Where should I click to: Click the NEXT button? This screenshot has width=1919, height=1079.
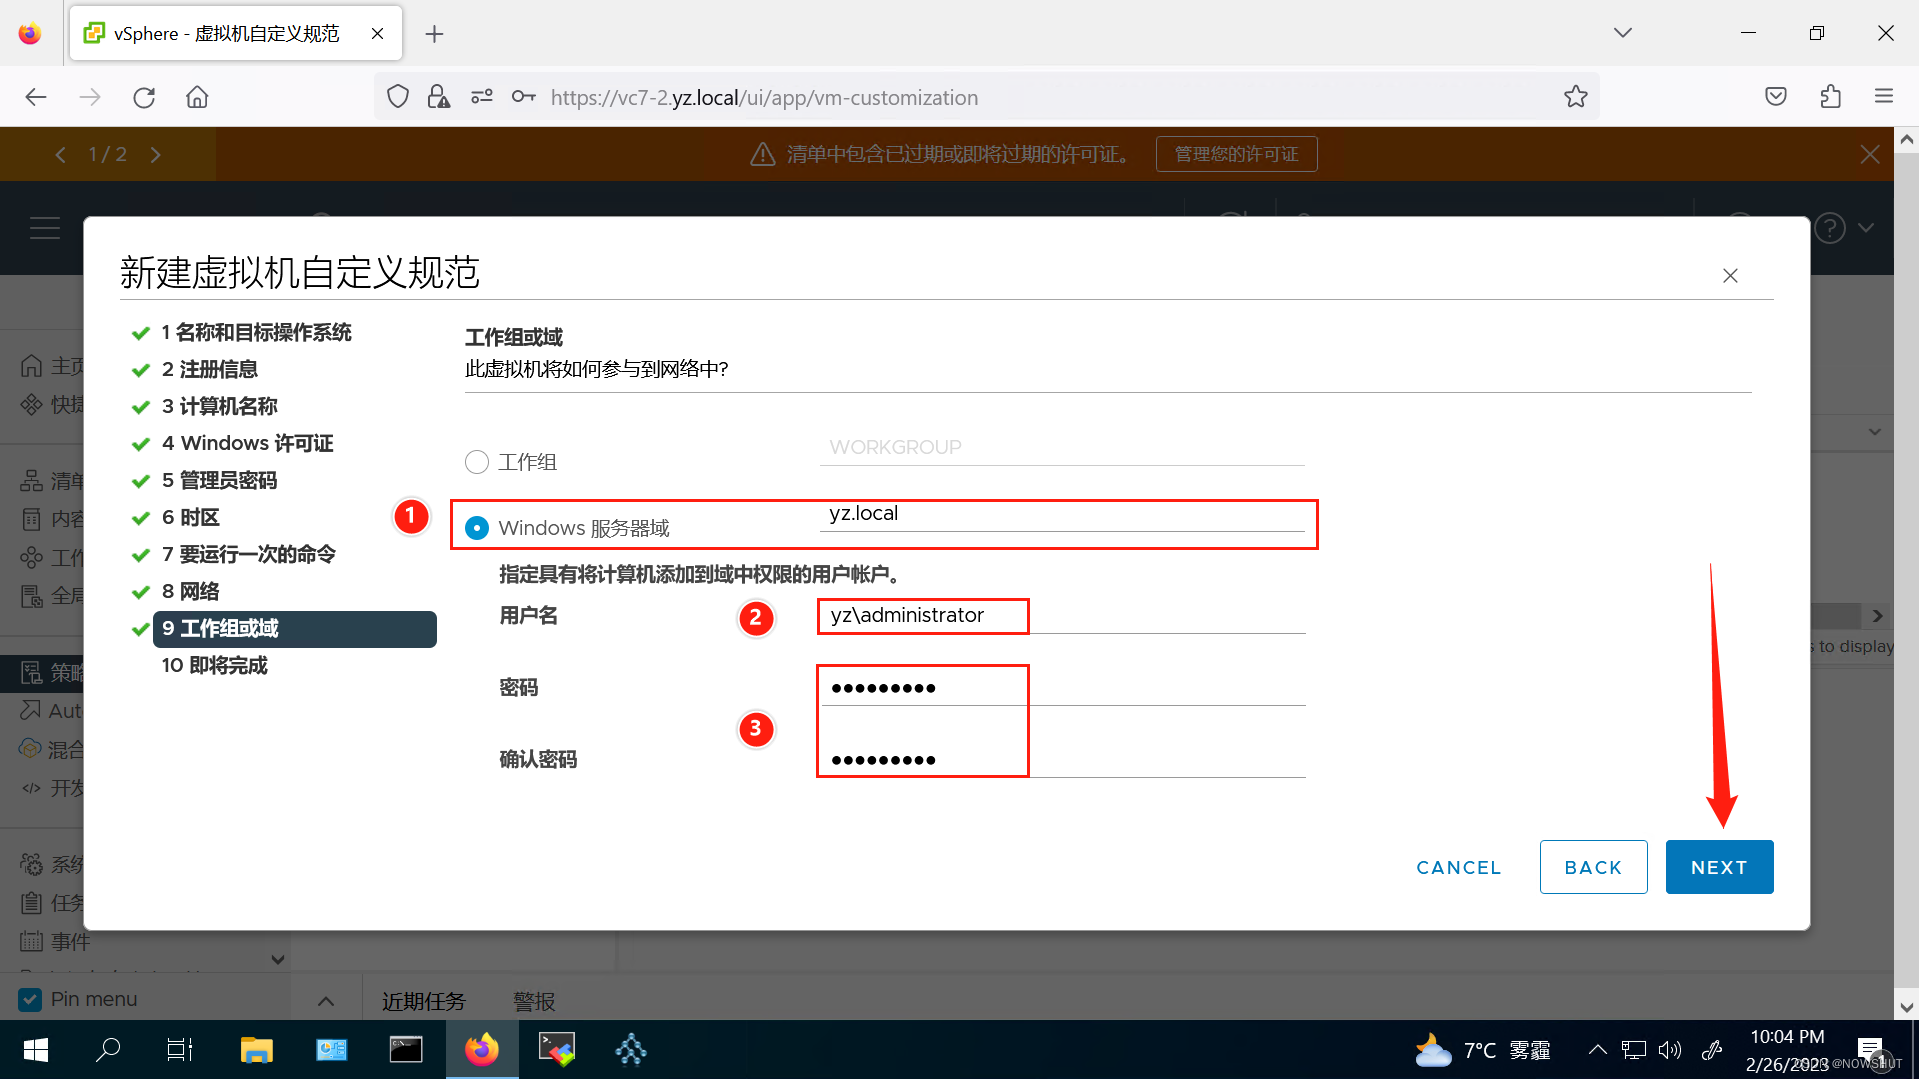(1719, 867)
